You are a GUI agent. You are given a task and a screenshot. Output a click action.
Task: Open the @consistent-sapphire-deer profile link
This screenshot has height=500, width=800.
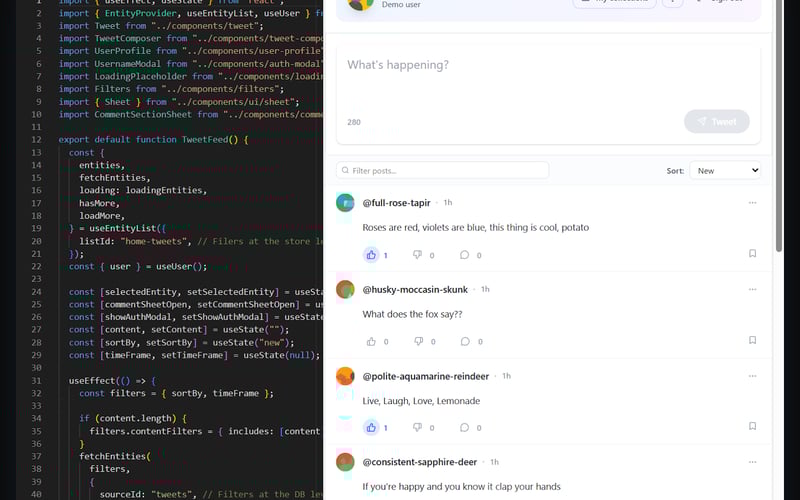pyautogui.click(x=419, y=462)
